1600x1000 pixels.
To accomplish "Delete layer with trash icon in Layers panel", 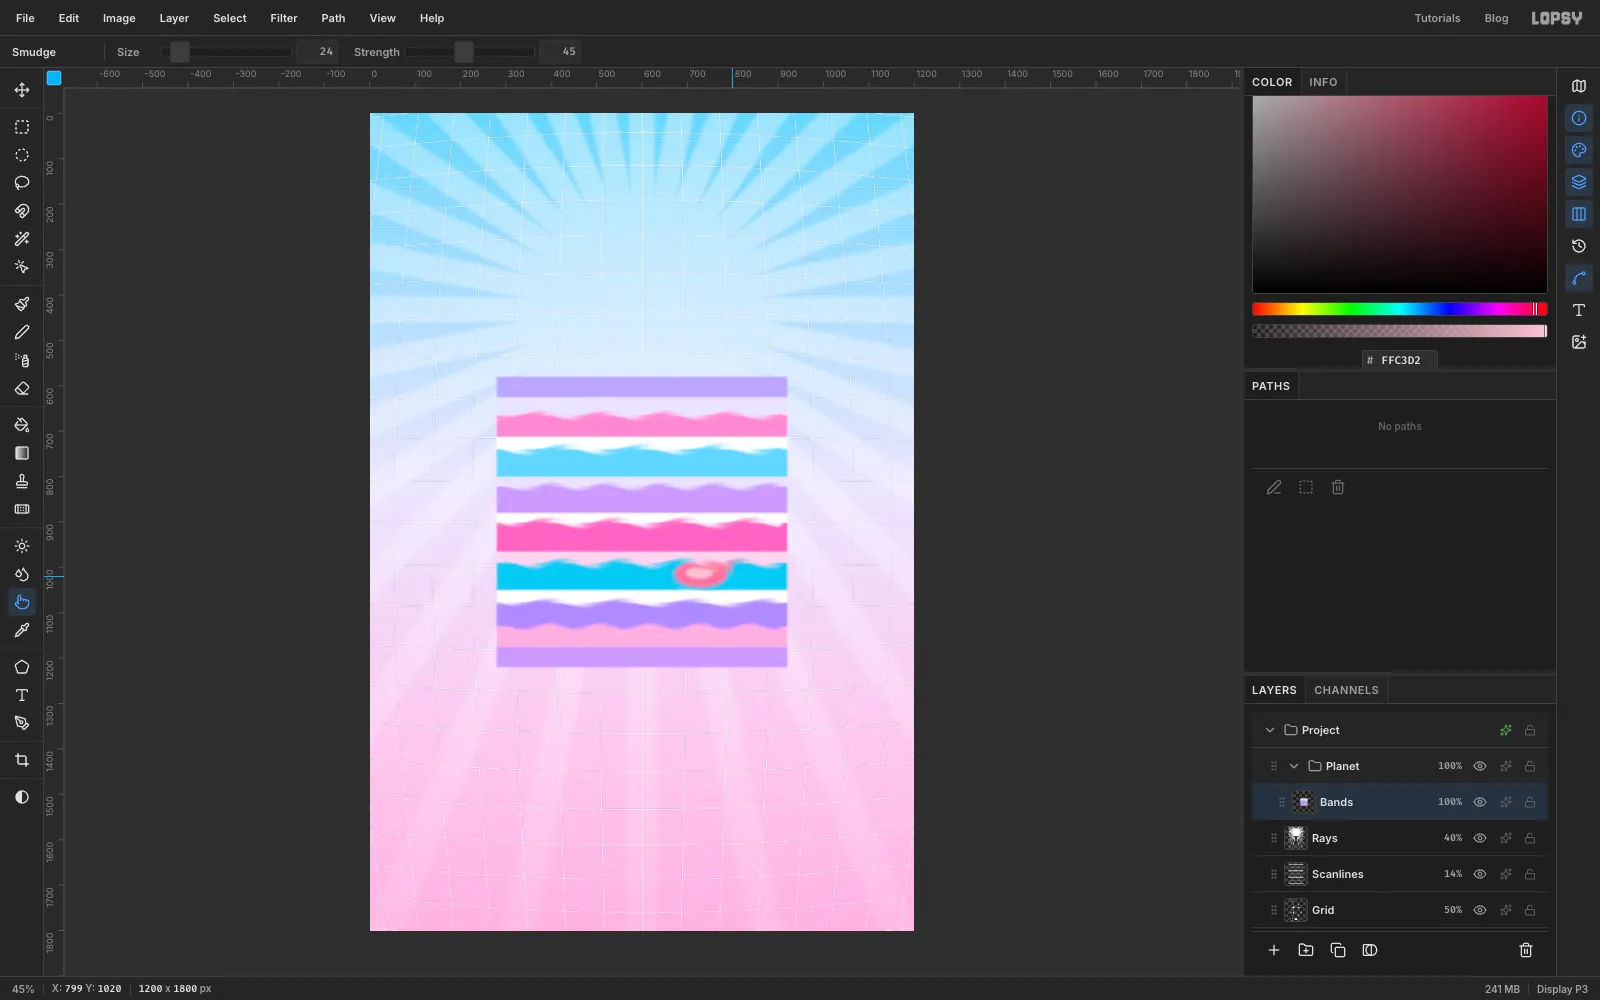I will [1526, 950].
